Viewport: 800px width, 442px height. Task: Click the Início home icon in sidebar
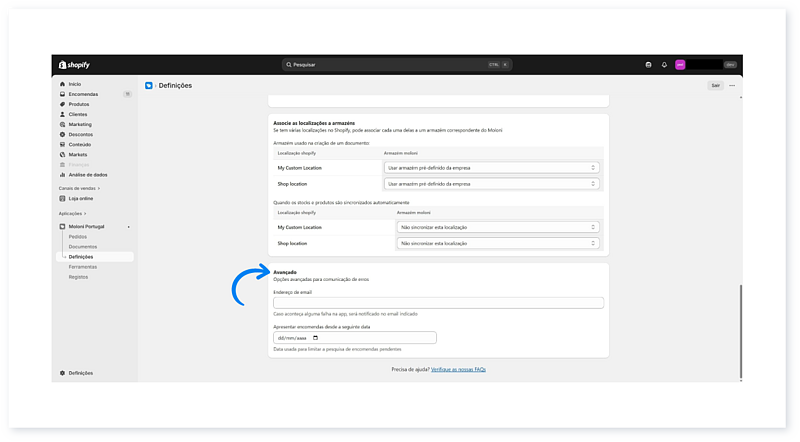coord(62,84)
